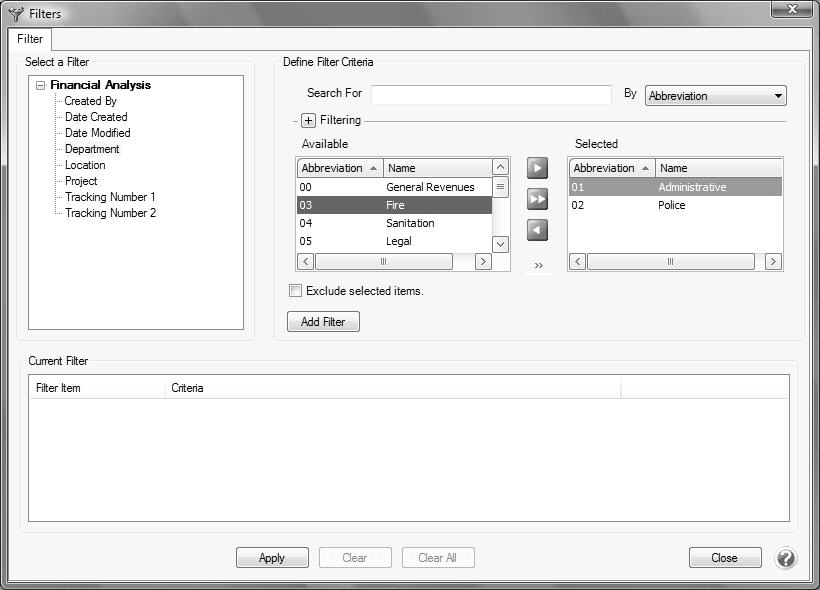This screenshot has width=820, height=590.
Task: Click the Filters funnel icon in title bar
Action: point(15,14)
